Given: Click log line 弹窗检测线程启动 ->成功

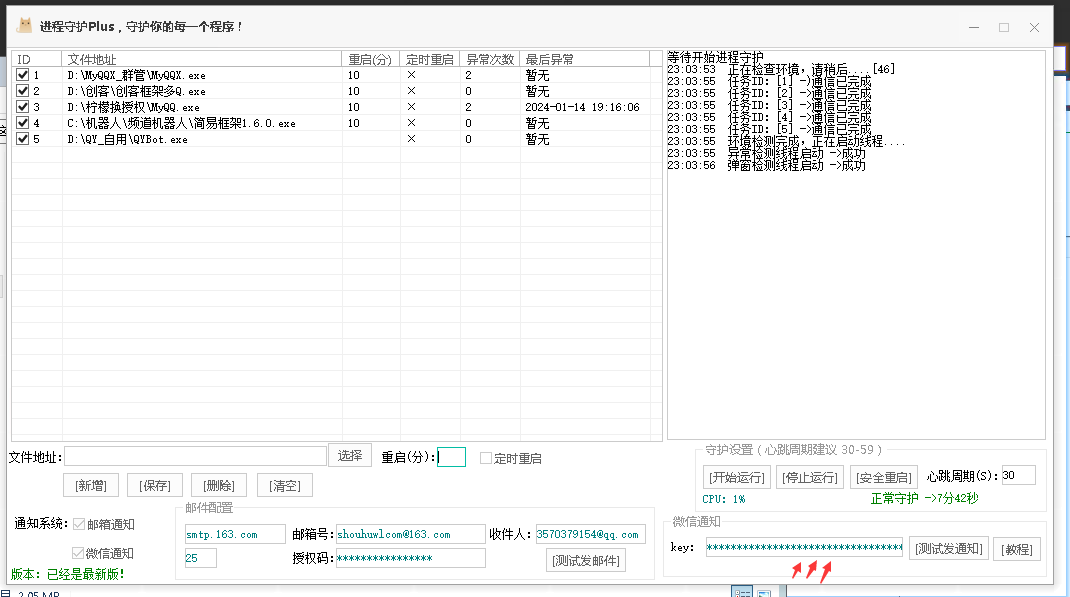Looking at the screenshot, I should point(766,165).
